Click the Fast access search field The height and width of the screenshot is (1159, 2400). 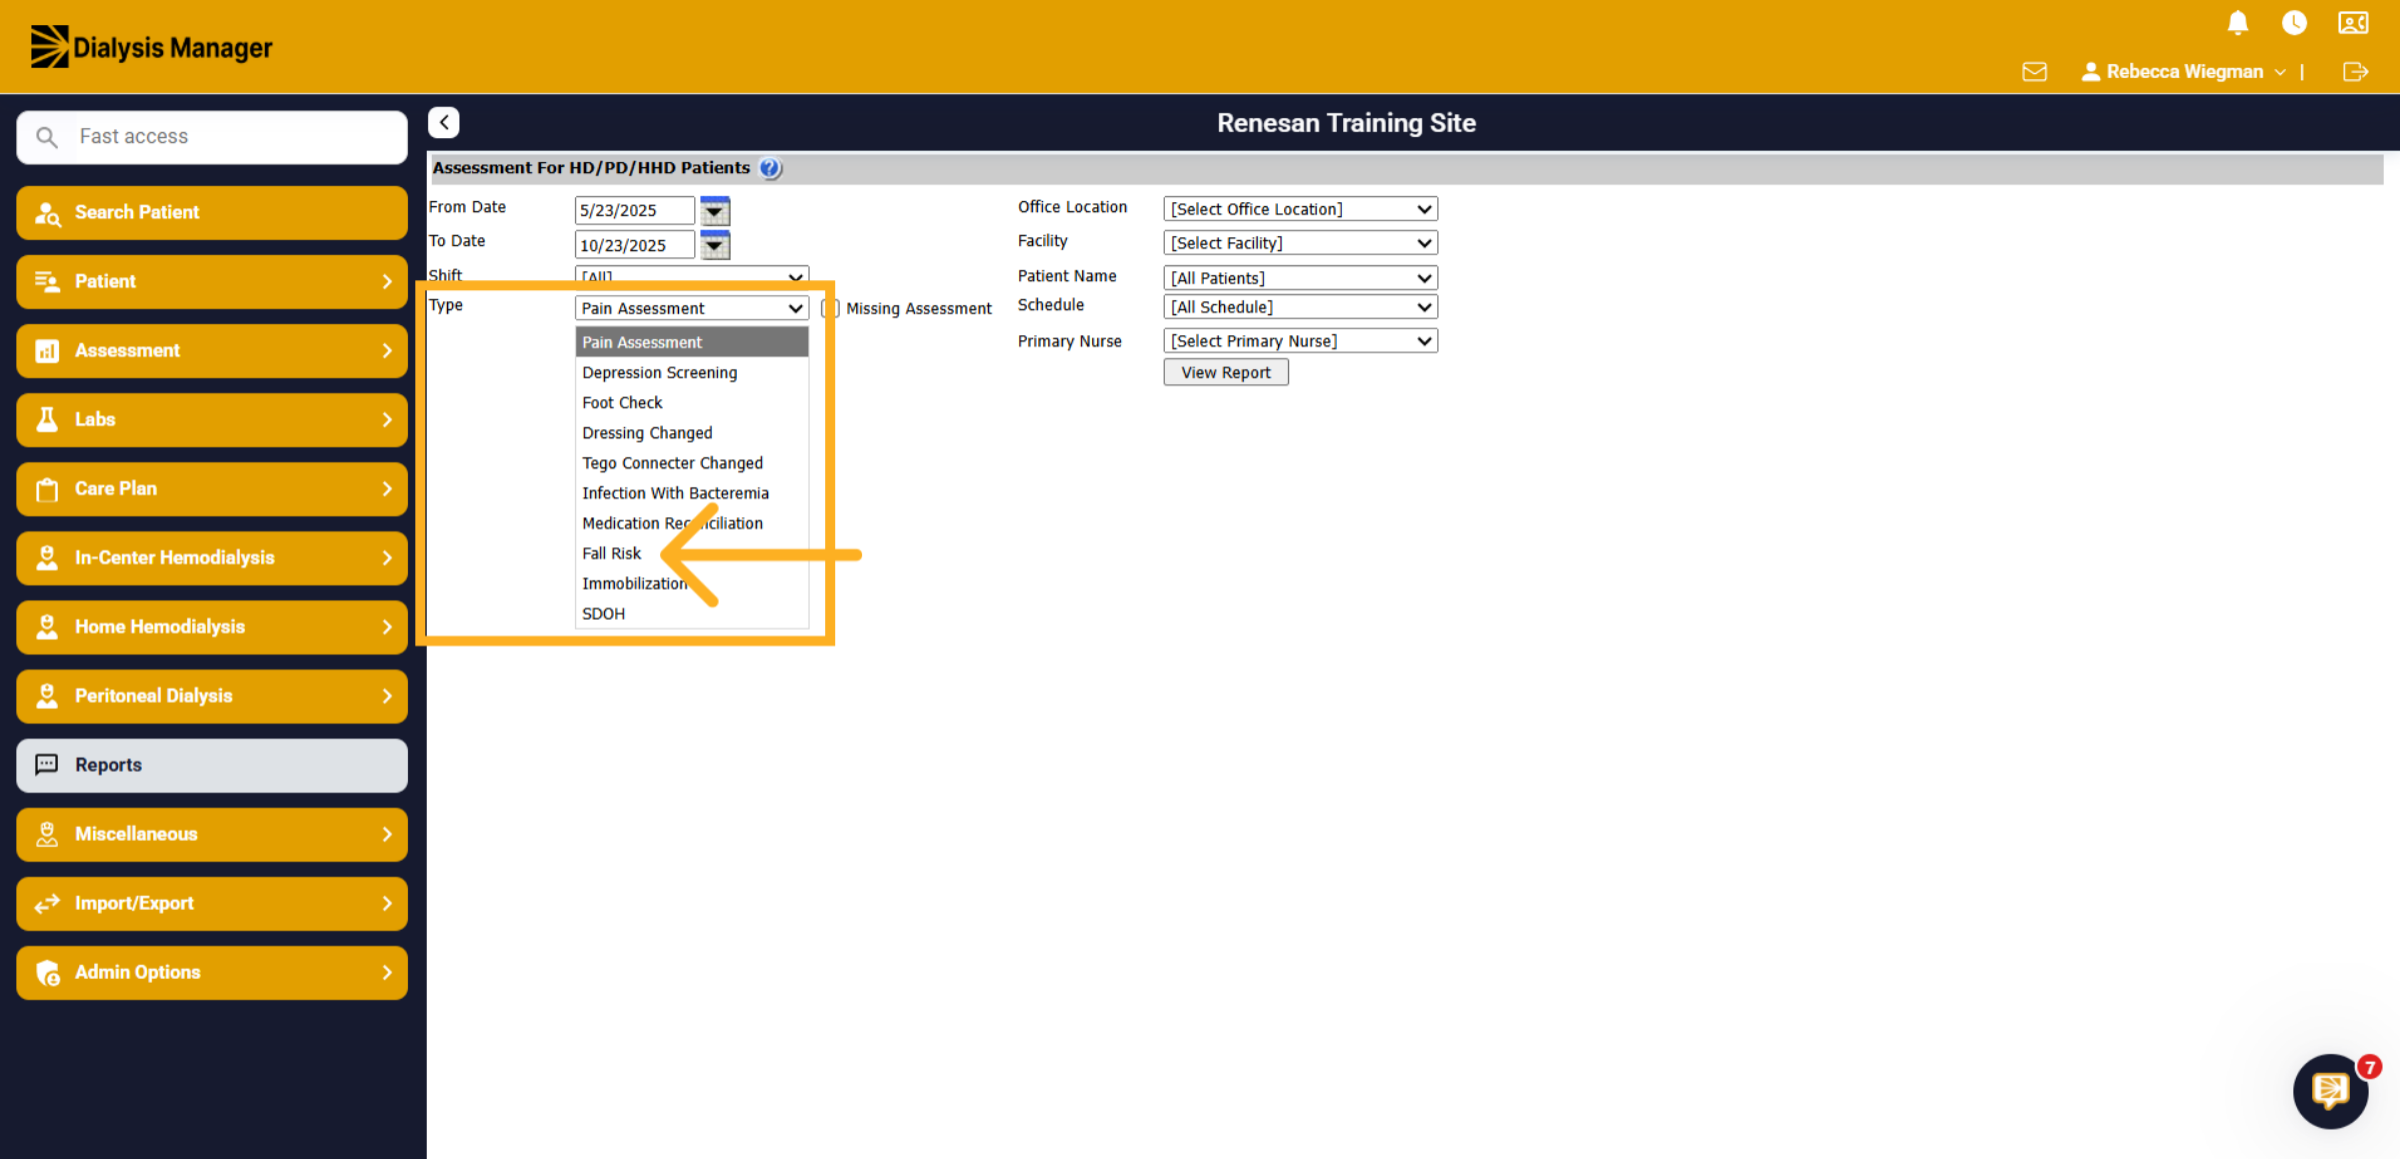pos(212,137)
